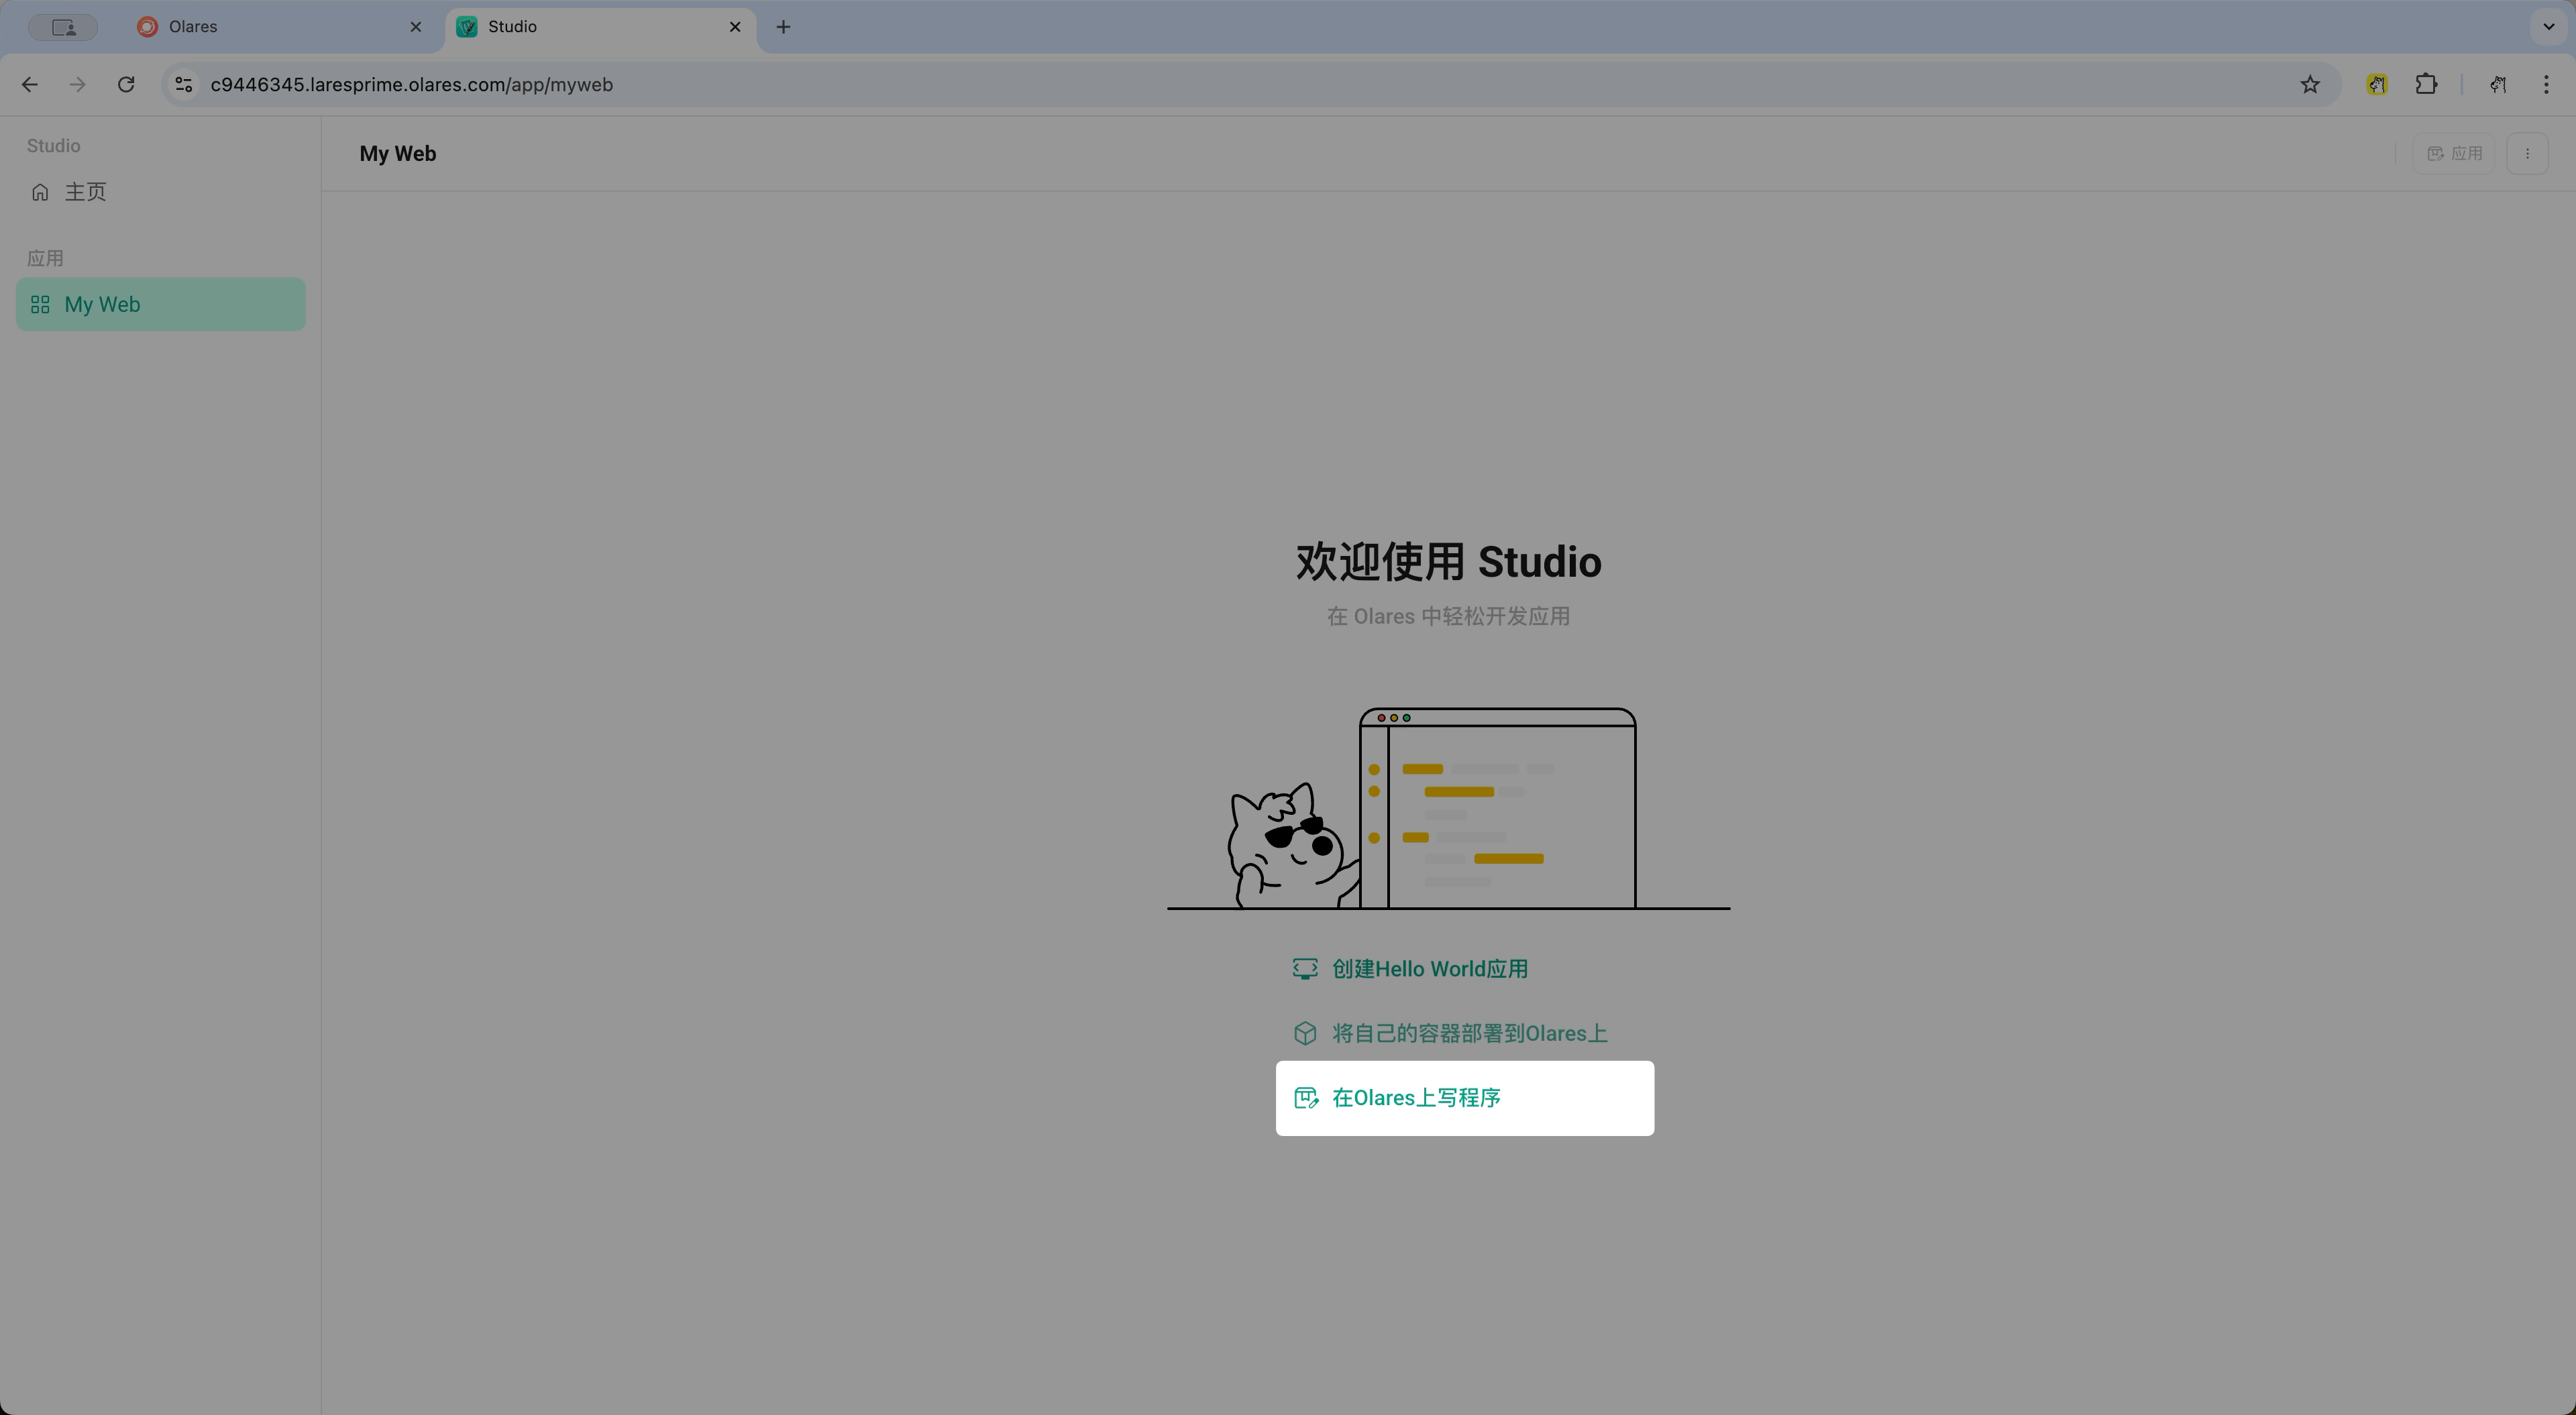Click the yellow dog extension icon in toolbar
2576x1415 pixels.
click(x=2378, y=84)
